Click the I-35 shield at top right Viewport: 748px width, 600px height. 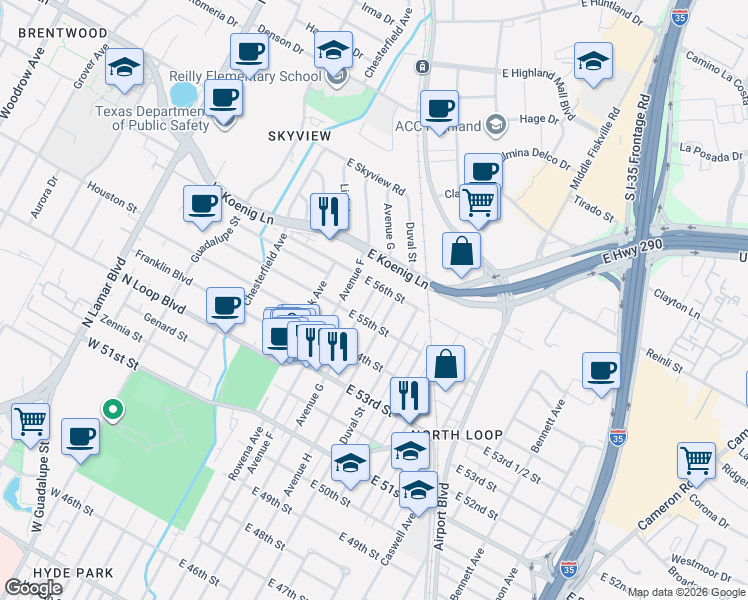pyautogui.click(x=680, y=17)
